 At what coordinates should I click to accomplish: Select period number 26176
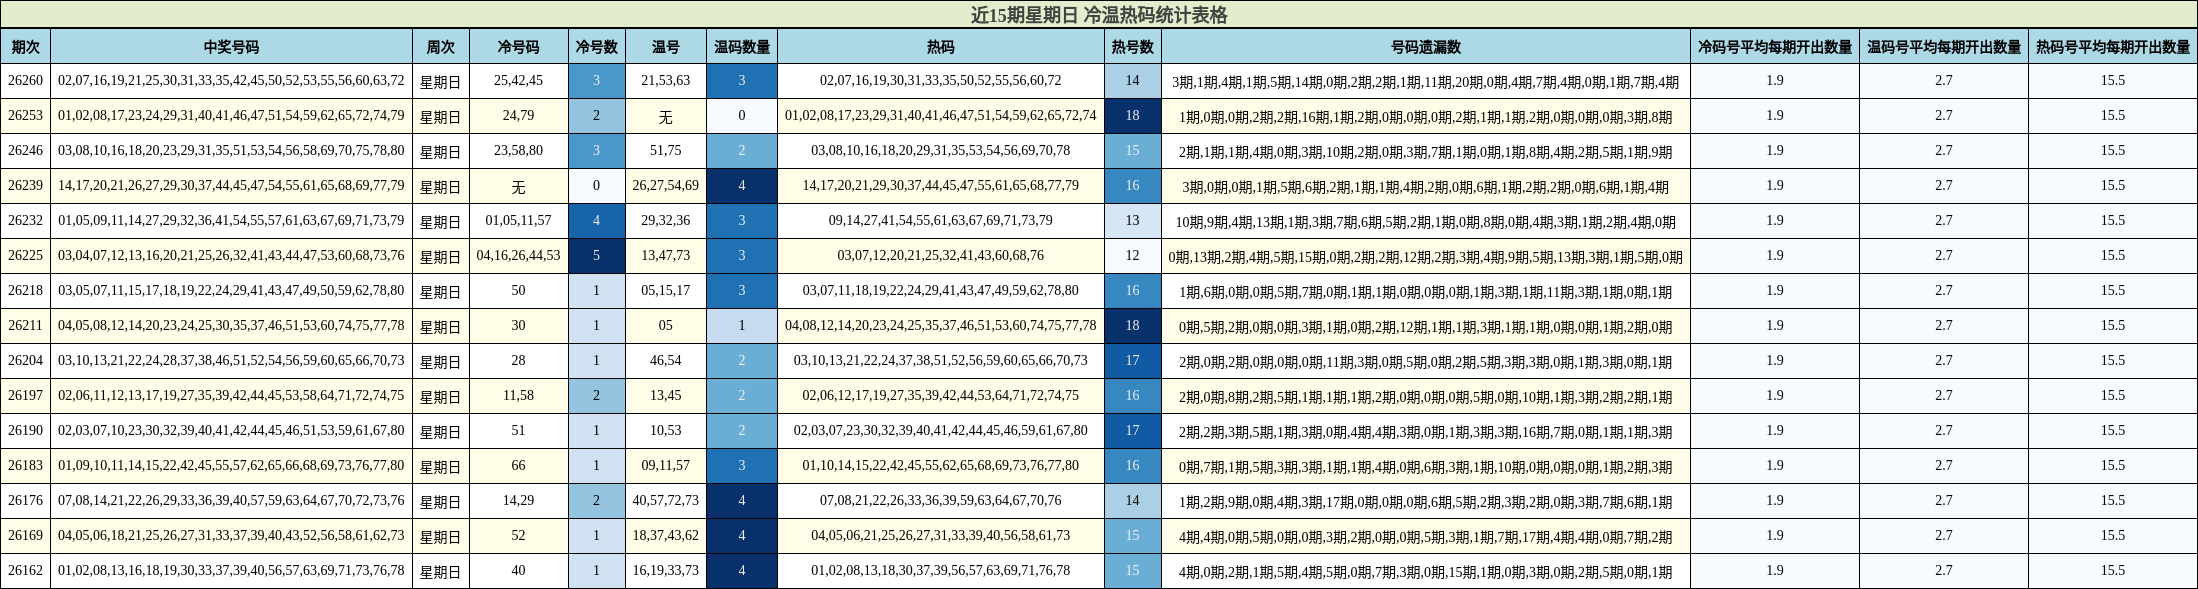click(x=26, y=501)
